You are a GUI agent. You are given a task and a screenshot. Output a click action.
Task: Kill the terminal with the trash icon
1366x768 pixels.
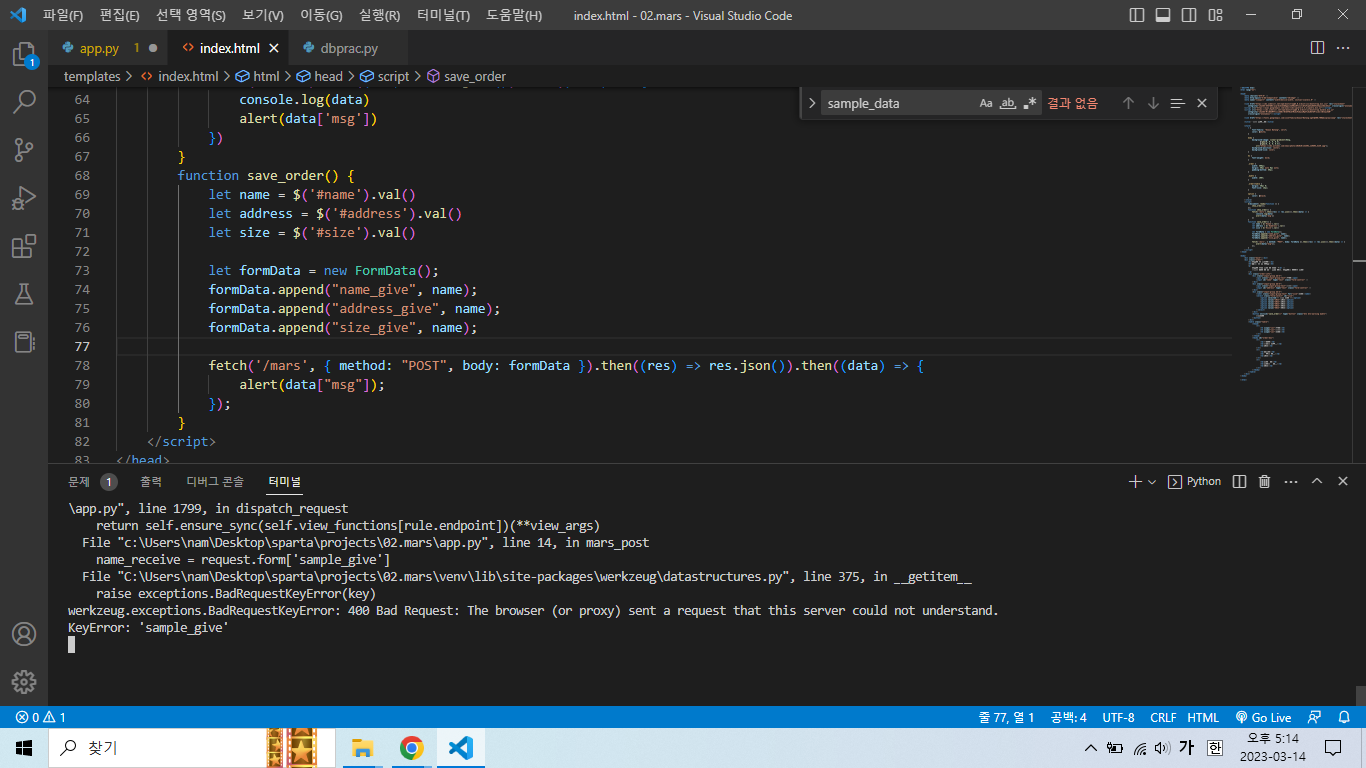1264,481
